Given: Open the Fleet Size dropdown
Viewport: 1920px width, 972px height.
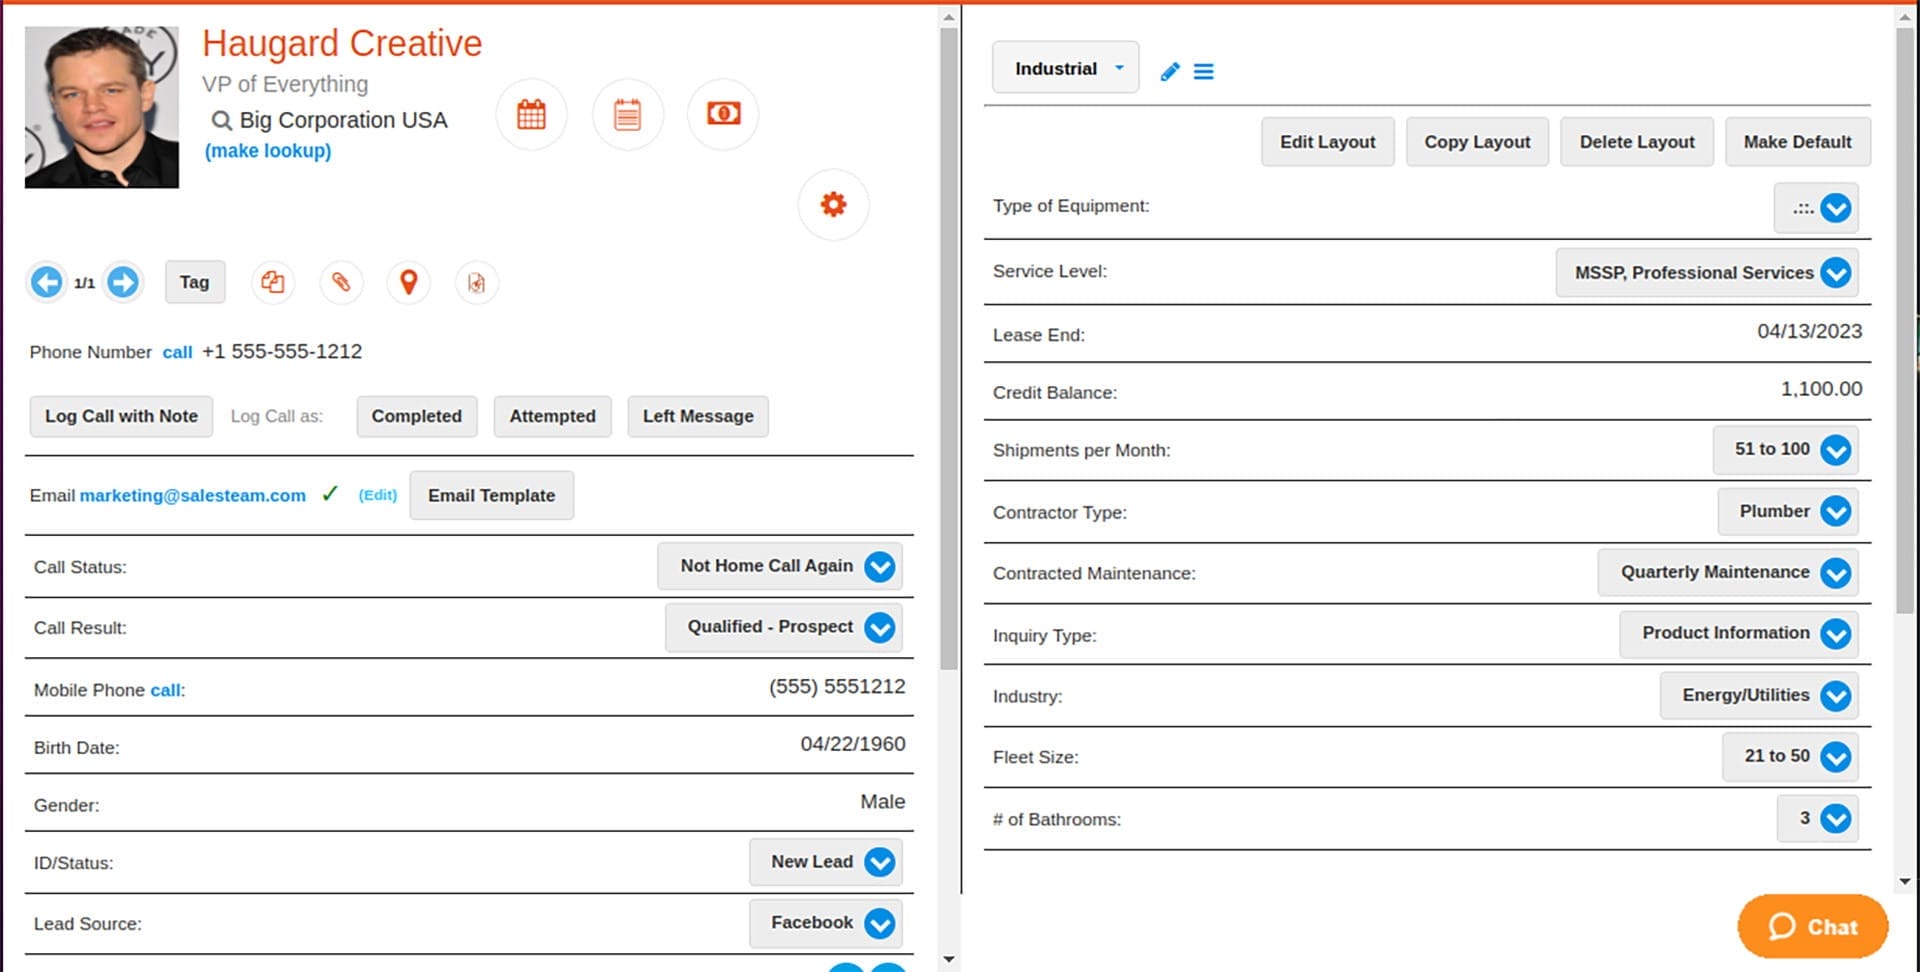Looking at the screenshot, I should (x=1835, y=757).
